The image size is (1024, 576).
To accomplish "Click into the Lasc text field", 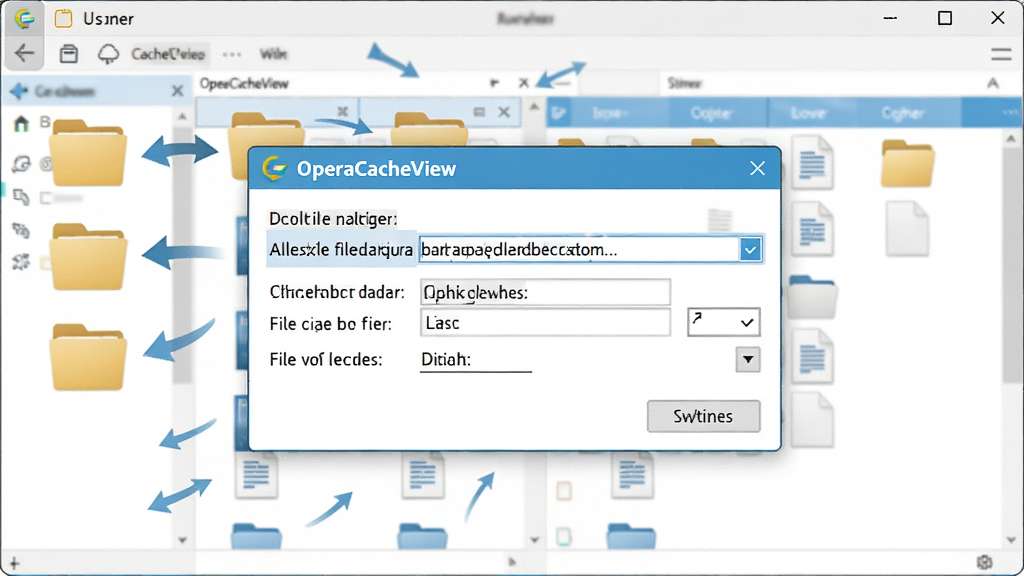I will tap(545, 323).
